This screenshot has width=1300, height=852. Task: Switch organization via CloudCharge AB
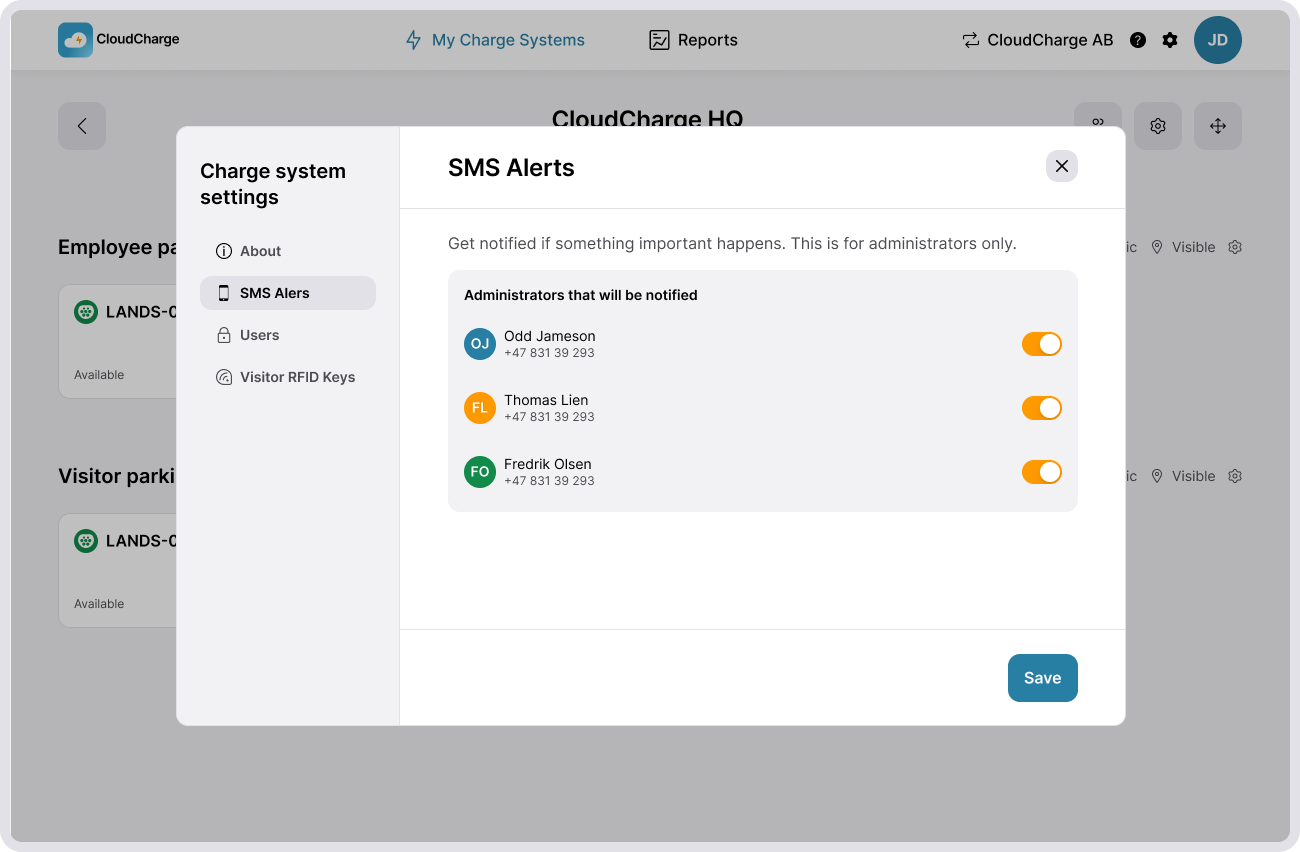click(x=1037, y=40)
